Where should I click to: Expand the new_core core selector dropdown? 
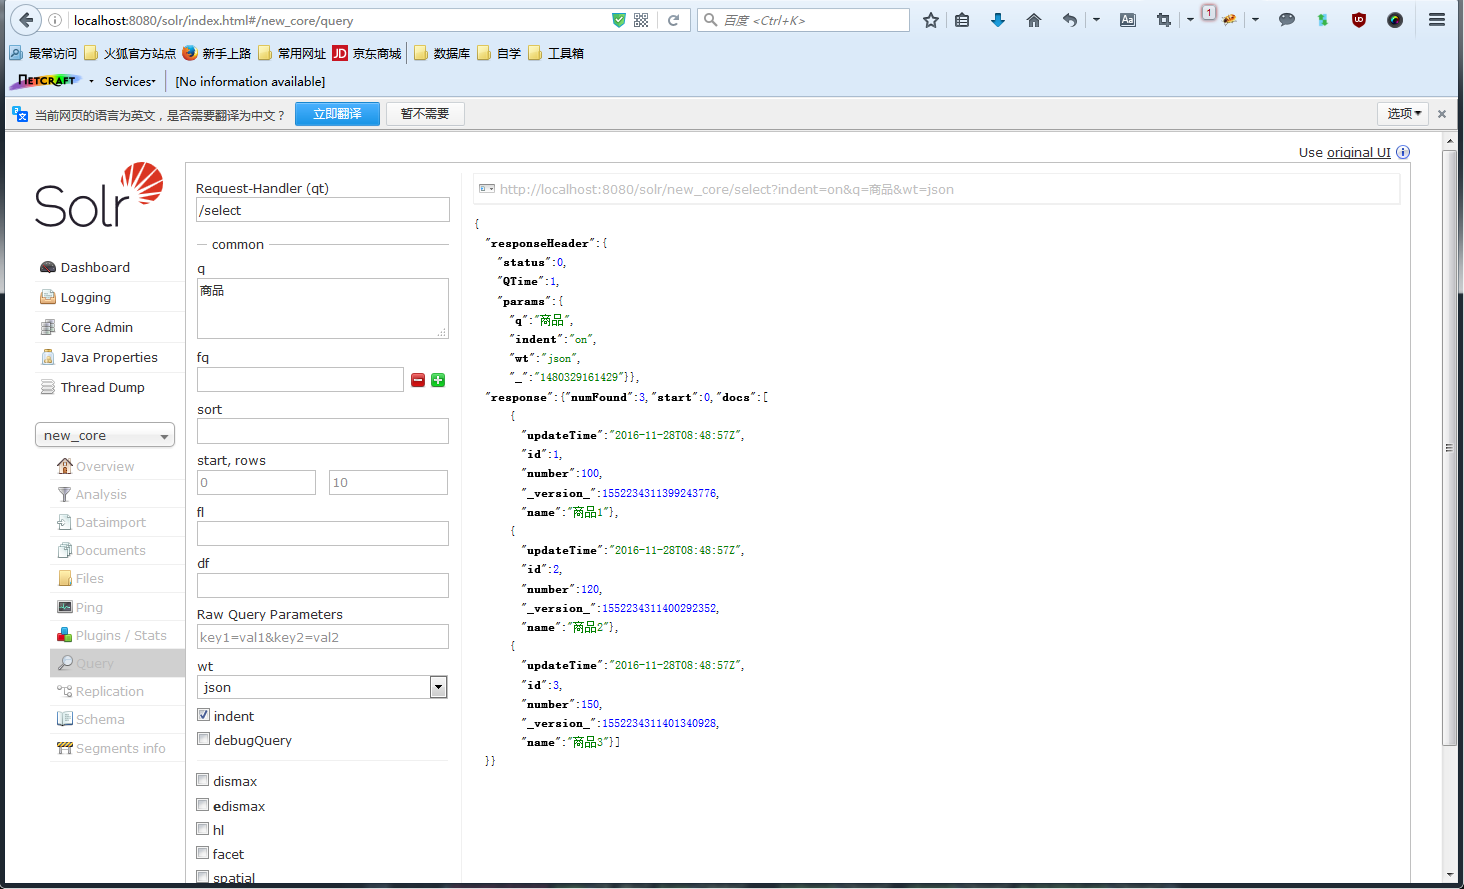point(105,435)
